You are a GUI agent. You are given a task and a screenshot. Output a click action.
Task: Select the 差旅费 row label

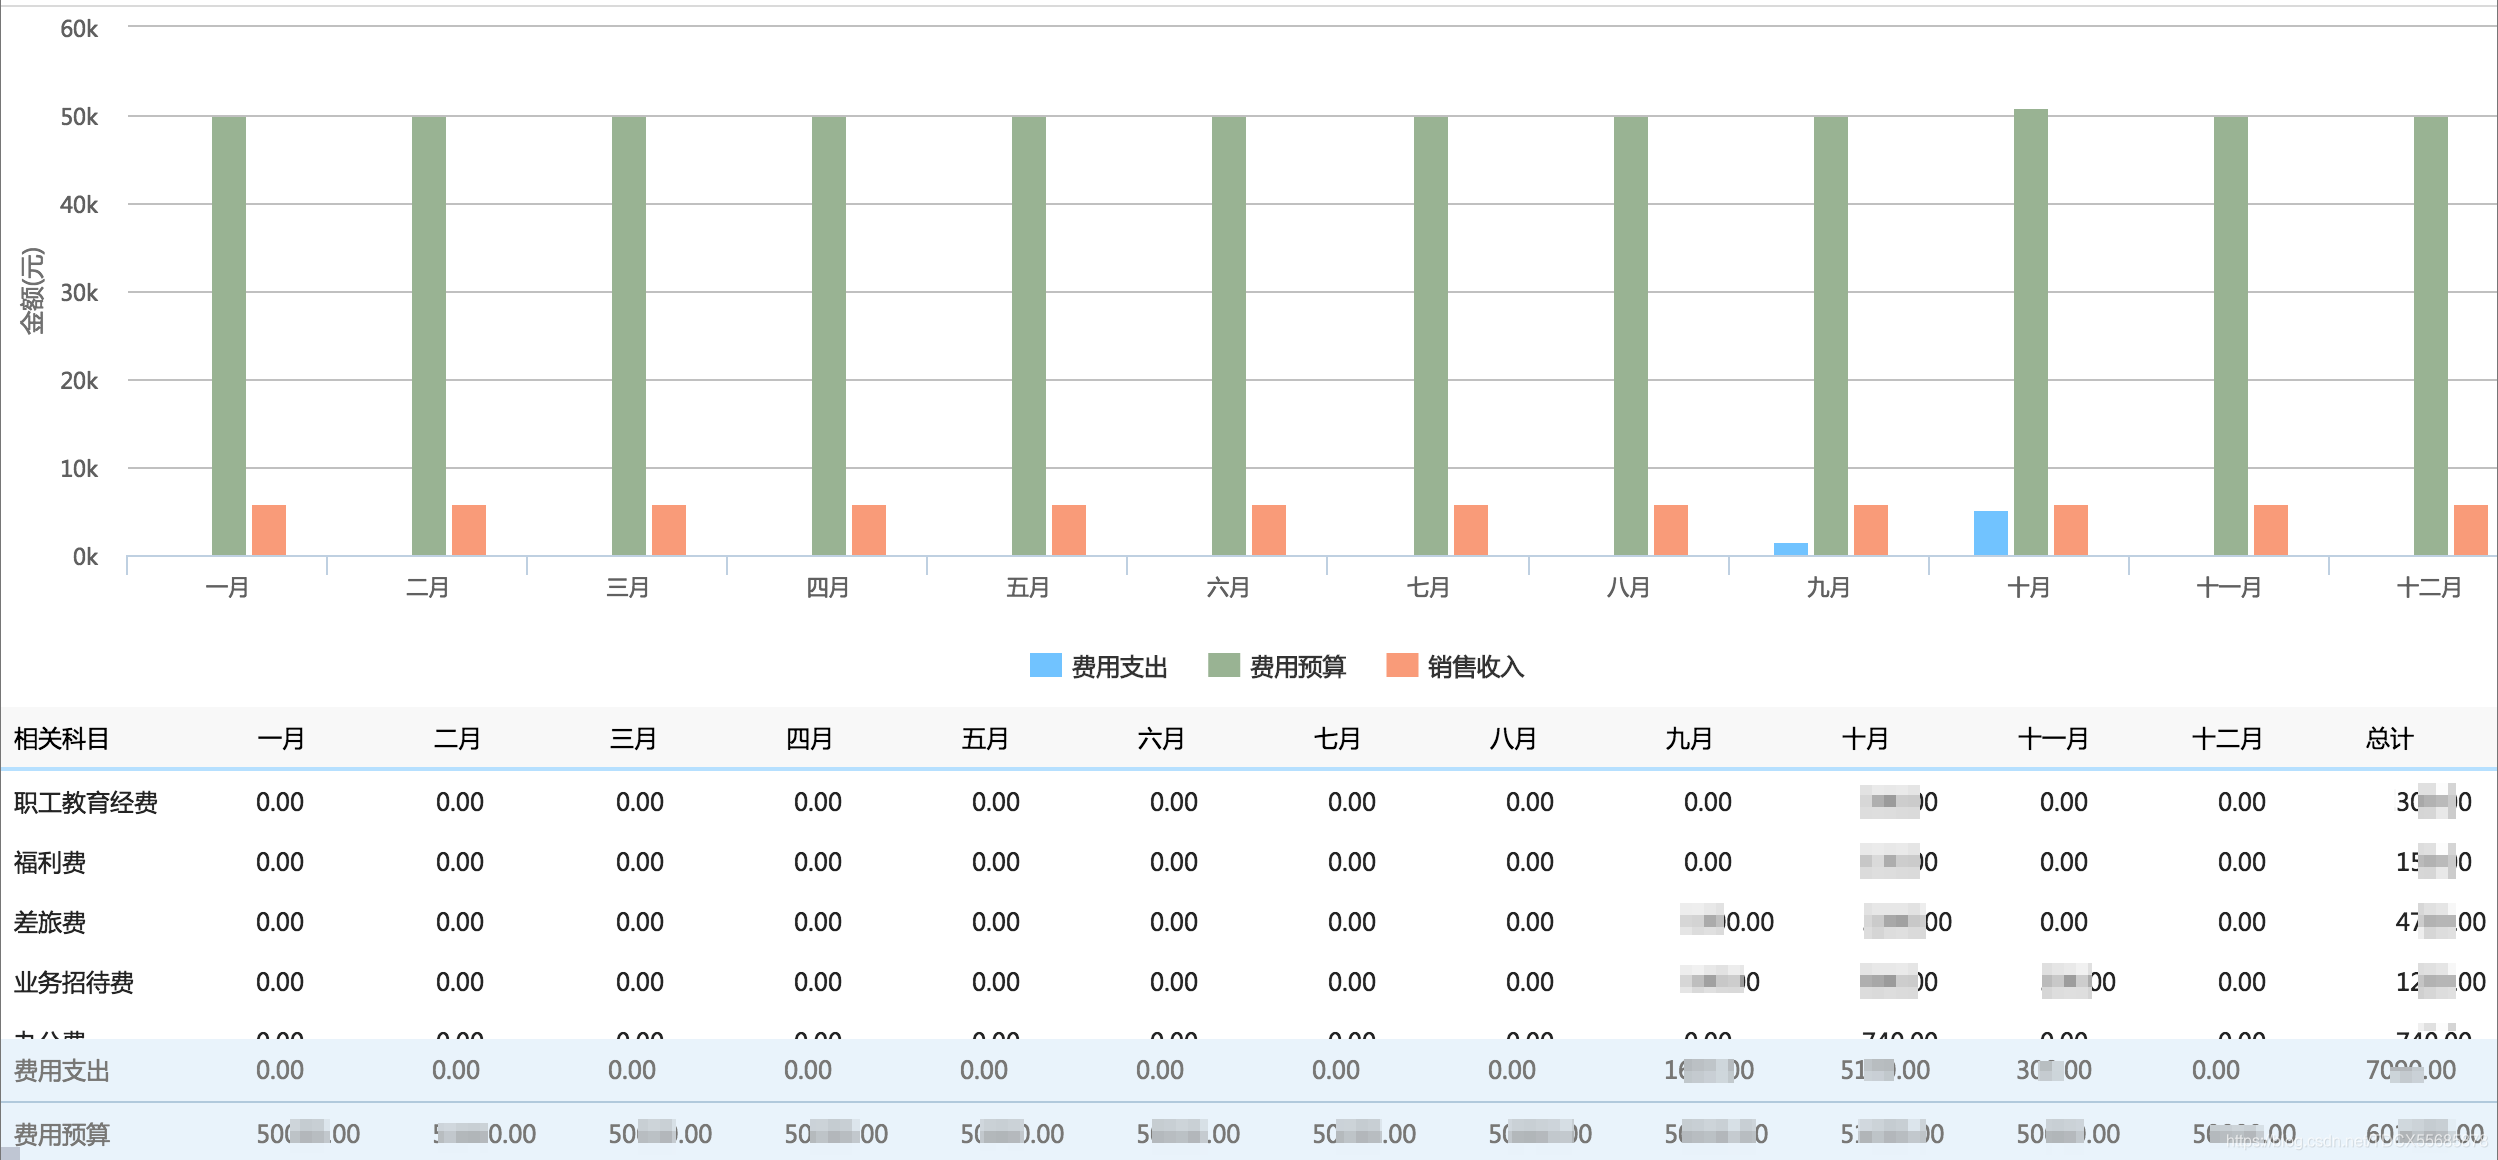pos(50,922)
